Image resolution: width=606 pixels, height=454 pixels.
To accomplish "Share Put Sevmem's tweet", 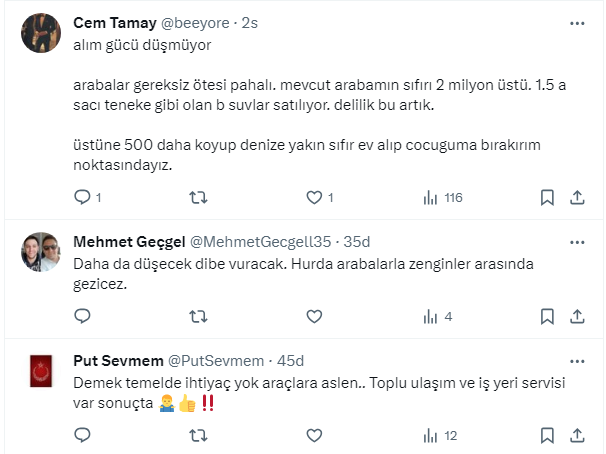I will 578,436.
